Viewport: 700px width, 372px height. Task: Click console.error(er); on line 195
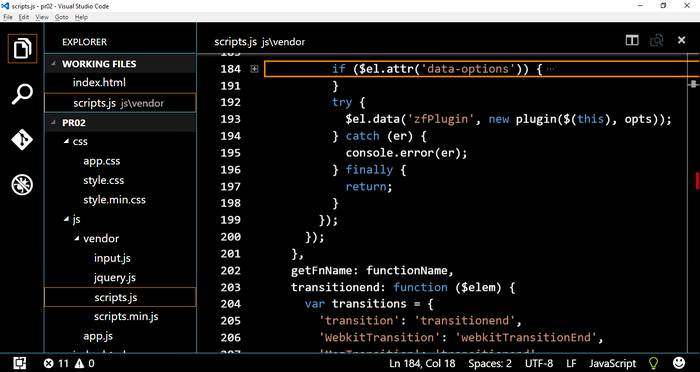pyautogui.click(x=406, y=153)
